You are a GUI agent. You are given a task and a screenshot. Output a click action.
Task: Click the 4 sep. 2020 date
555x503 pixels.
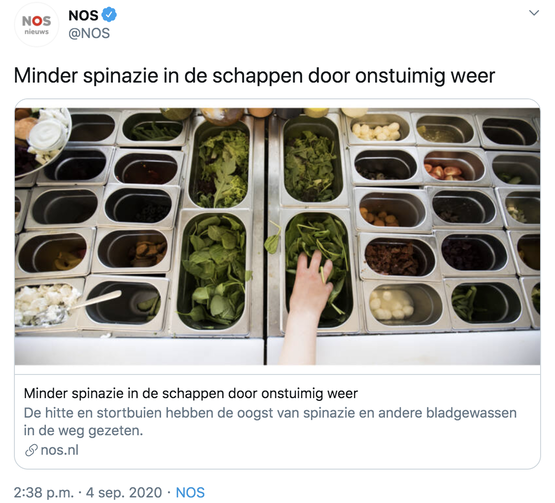point(124,492)
